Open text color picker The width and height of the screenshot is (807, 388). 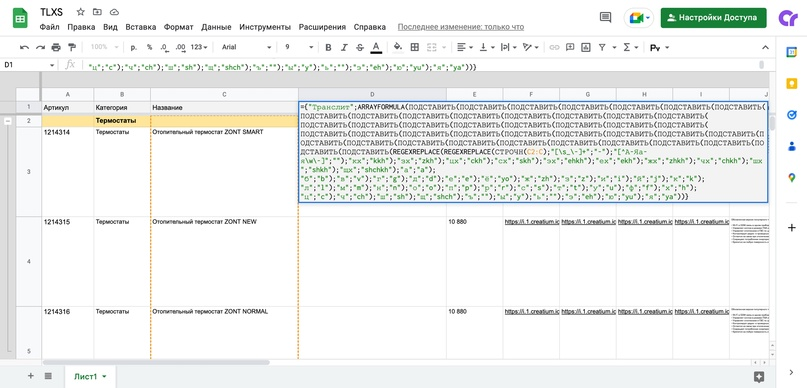coord(376,47)
